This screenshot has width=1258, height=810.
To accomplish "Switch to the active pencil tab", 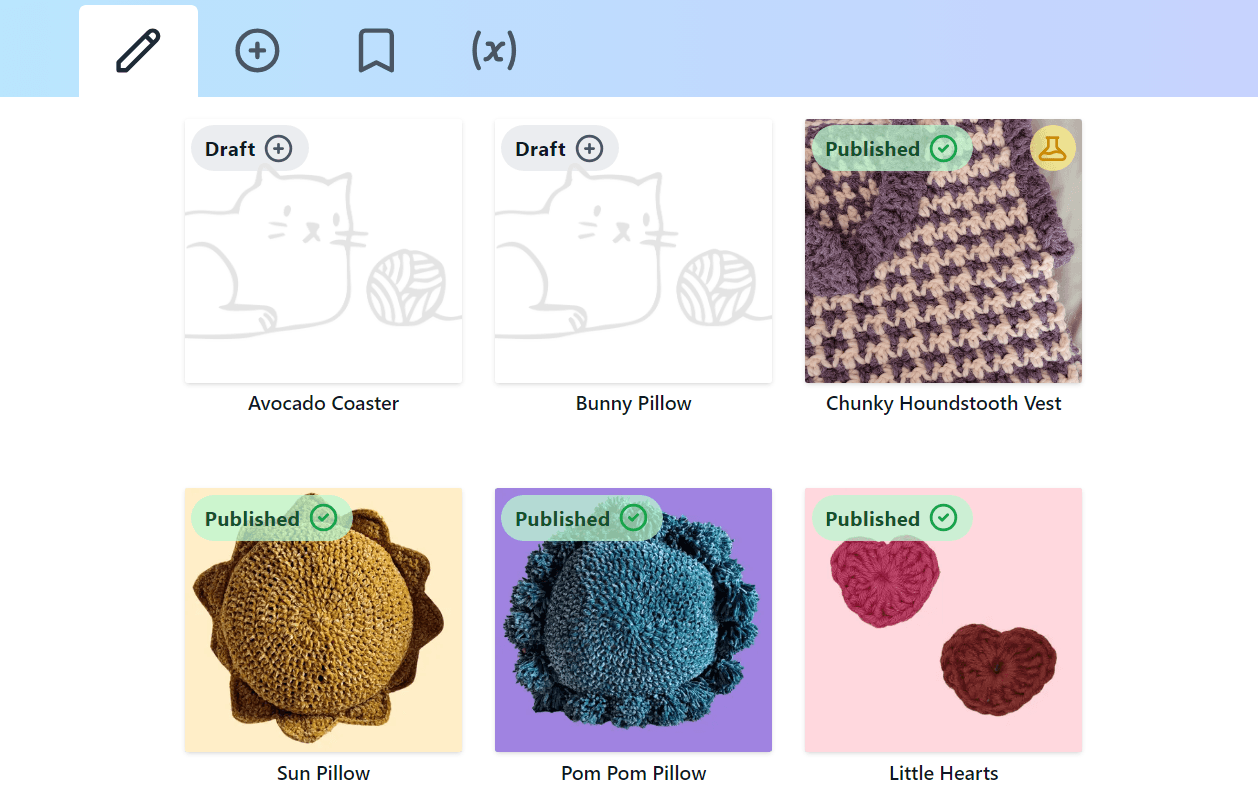I will (x=138, y=49).
